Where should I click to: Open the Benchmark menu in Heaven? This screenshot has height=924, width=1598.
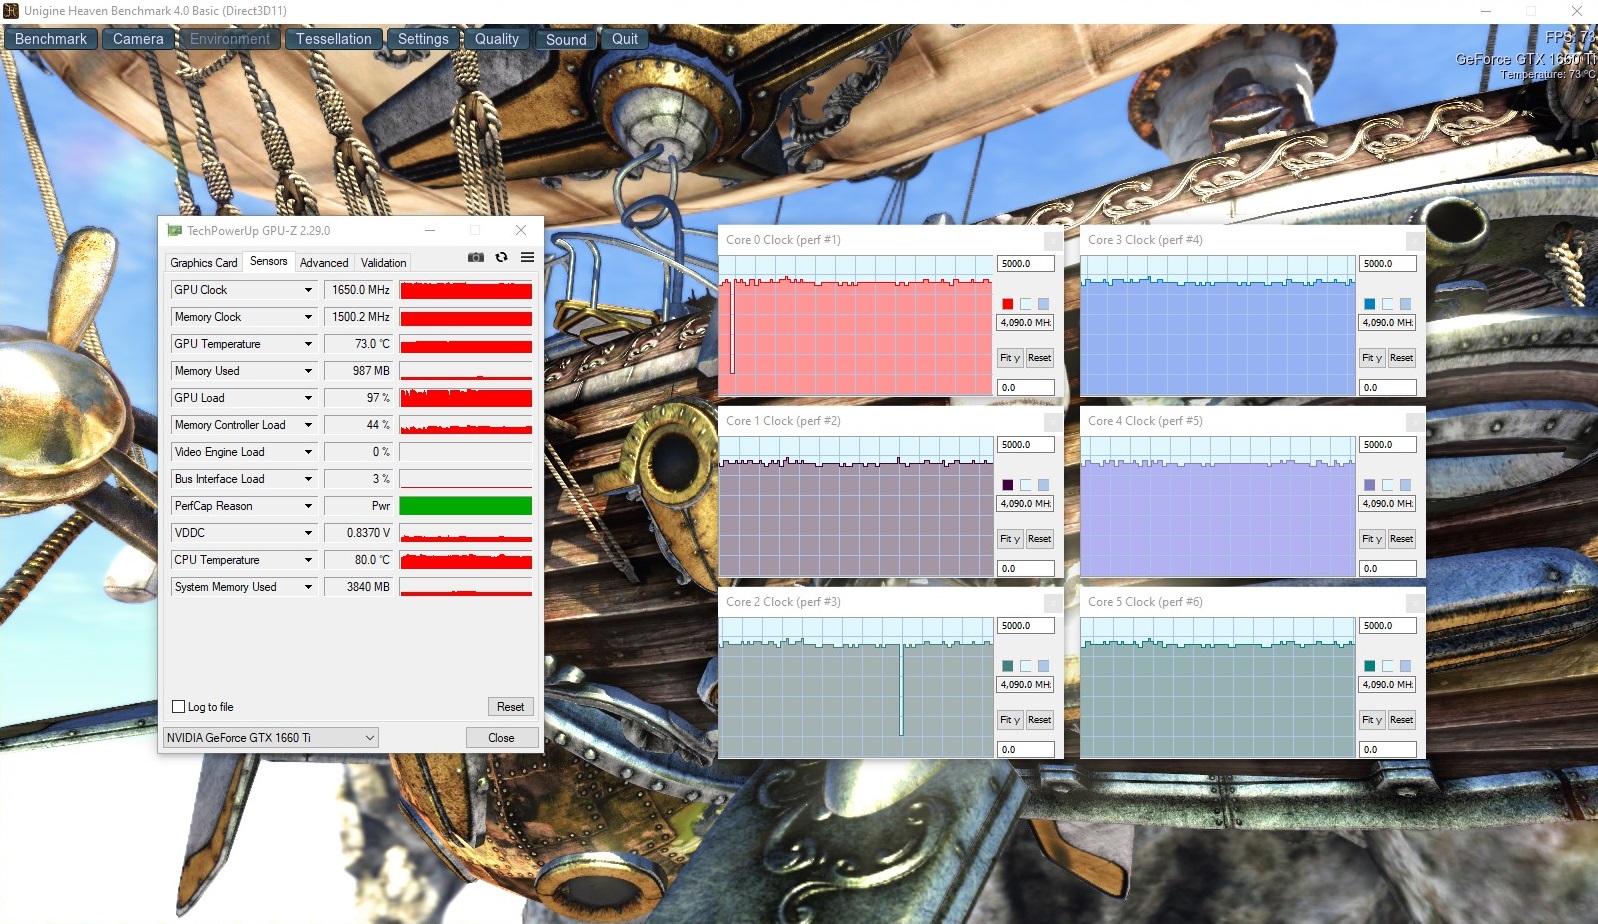pos(51,39)
